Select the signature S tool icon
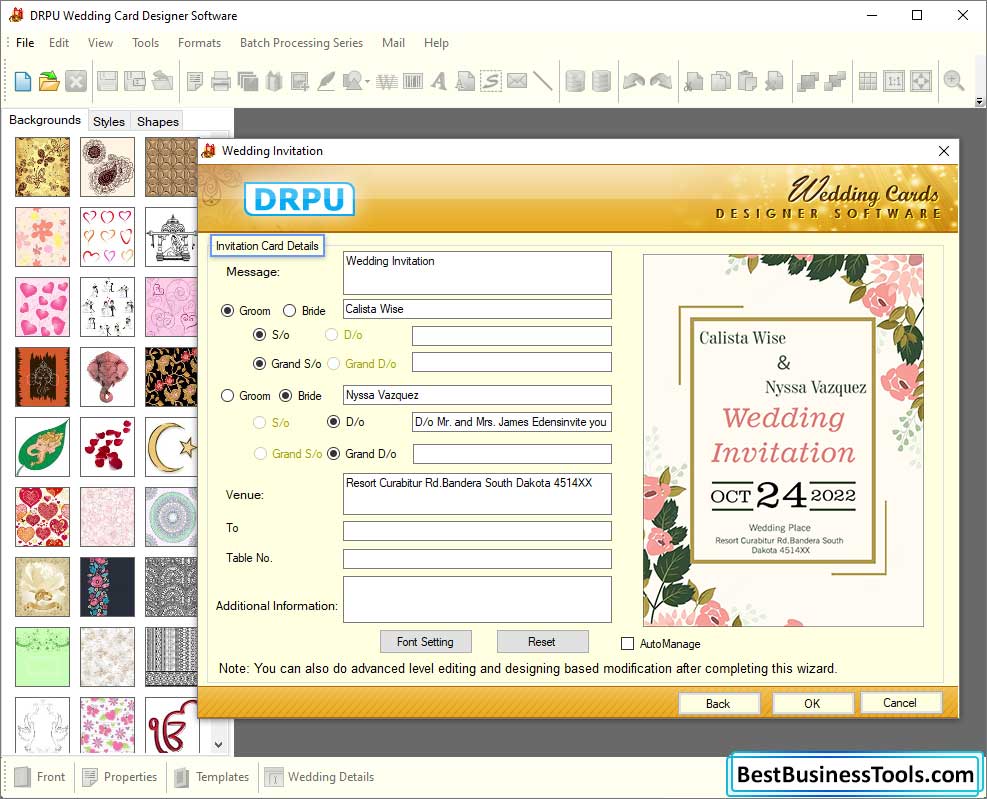Screen dimensions: 987x799 (x=491, y=81)
